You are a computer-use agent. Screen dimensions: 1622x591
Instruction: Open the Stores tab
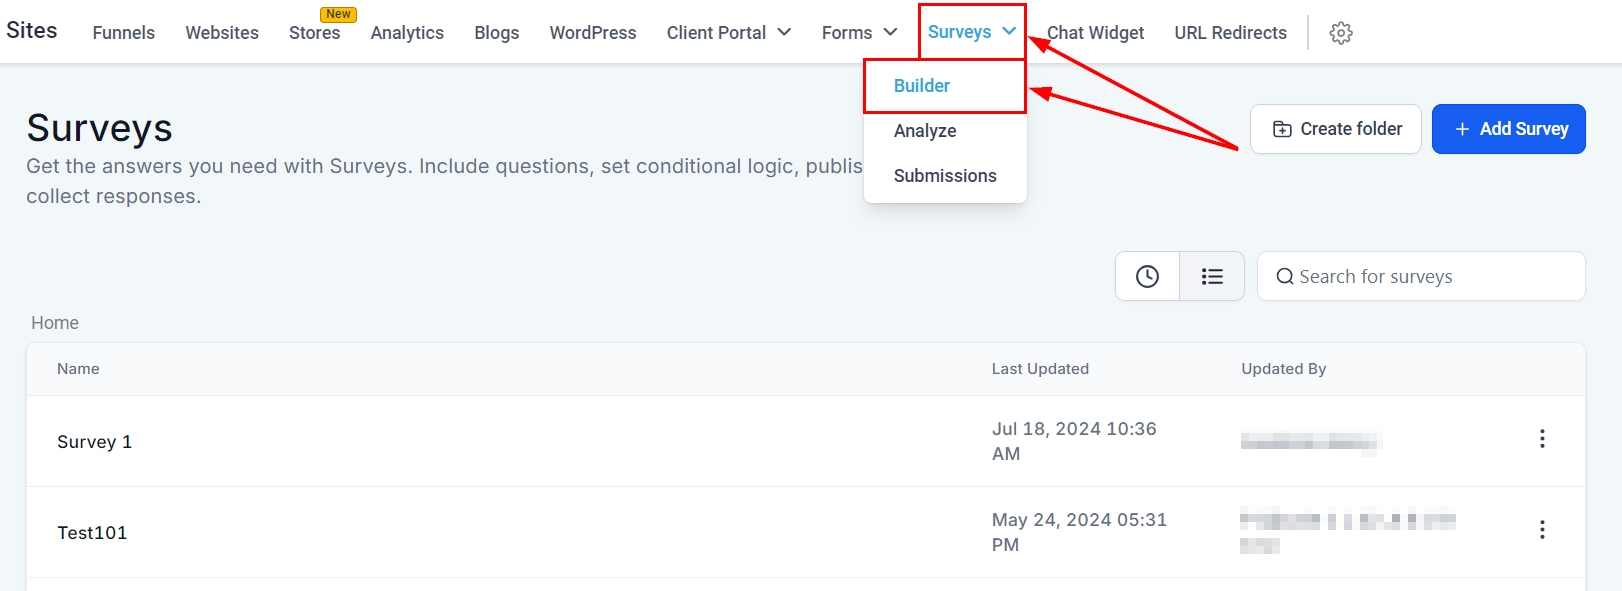(x=314, y=33)
